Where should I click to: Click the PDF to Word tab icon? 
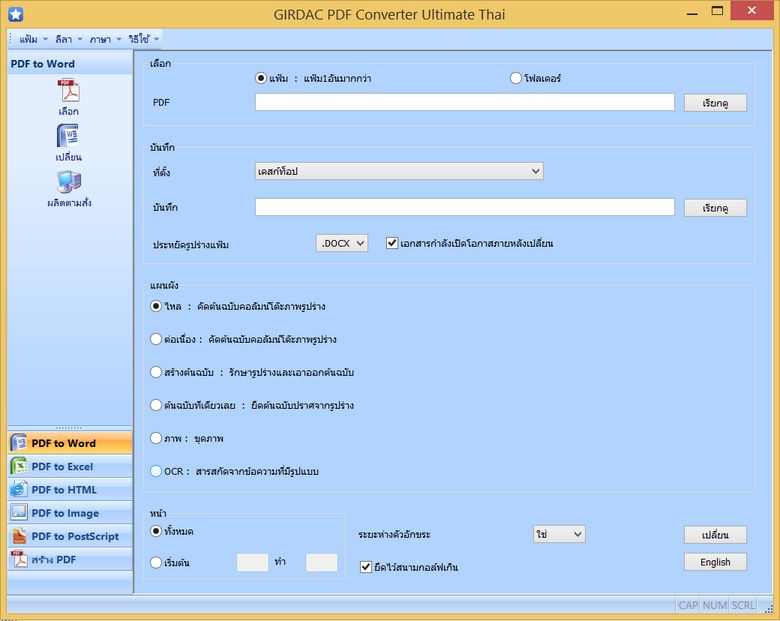click(x=19, y=442)
